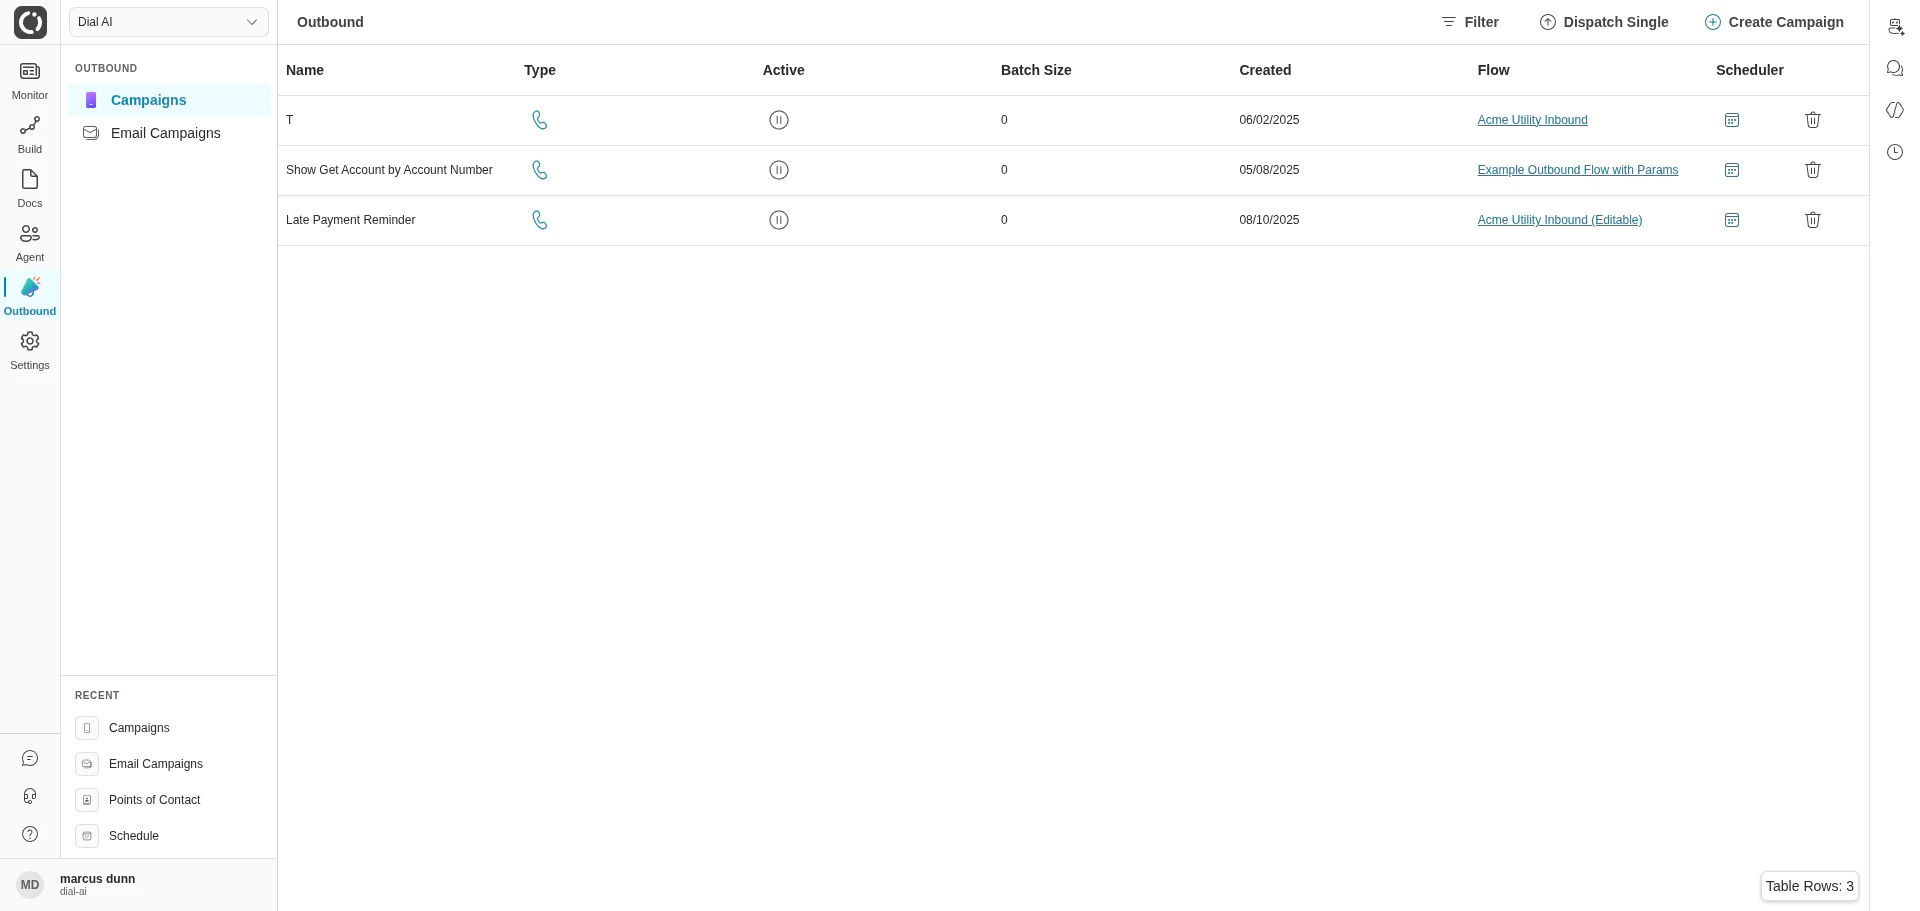Viewport: 1920px width, 911px height.
Task: Select Email Campaigns in the Outbound menu
Action: (169, 133)
